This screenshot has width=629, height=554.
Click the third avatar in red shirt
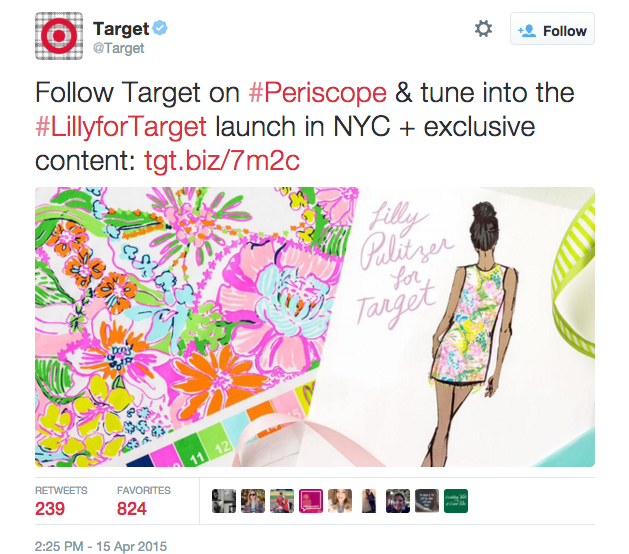pos(282,501)
